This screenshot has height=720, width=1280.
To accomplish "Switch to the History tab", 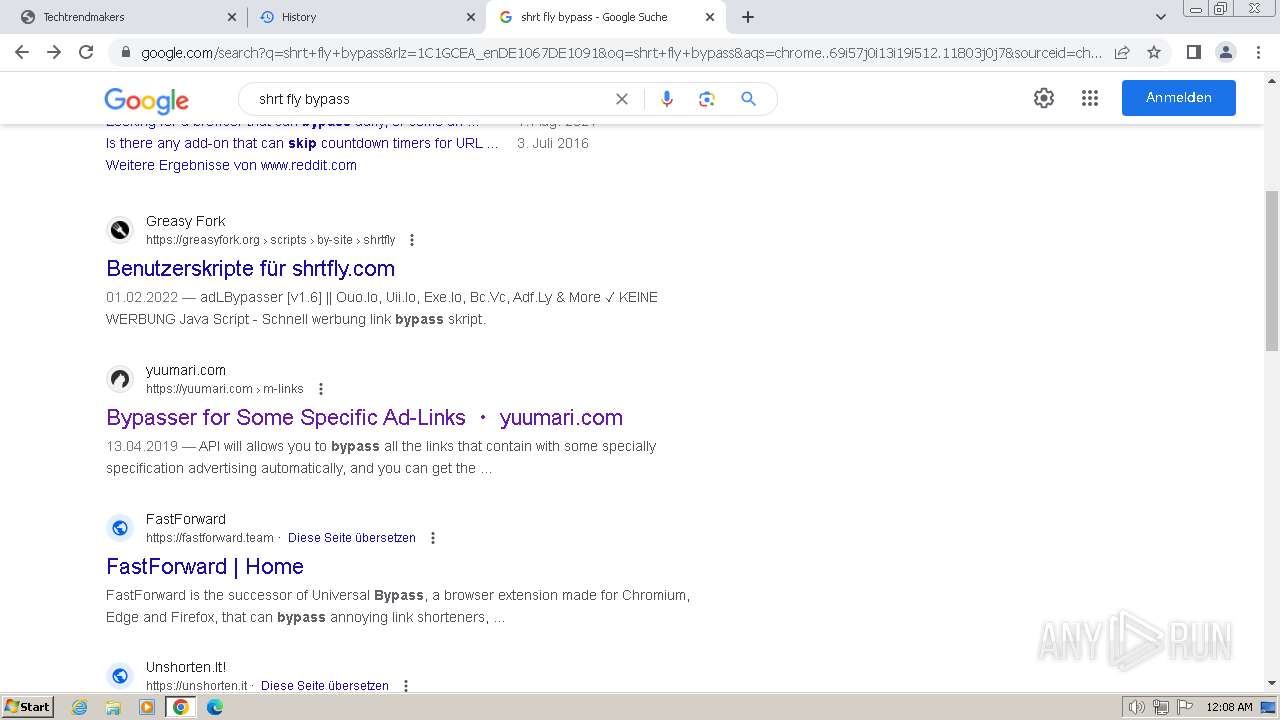I will pyautogui.click(x=366, y=17).
